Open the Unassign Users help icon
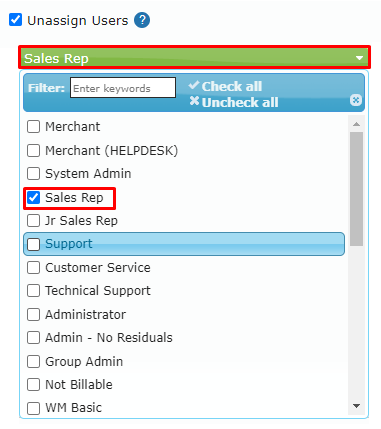The width and height of the screenshot is (381, 429). [142, 20]
